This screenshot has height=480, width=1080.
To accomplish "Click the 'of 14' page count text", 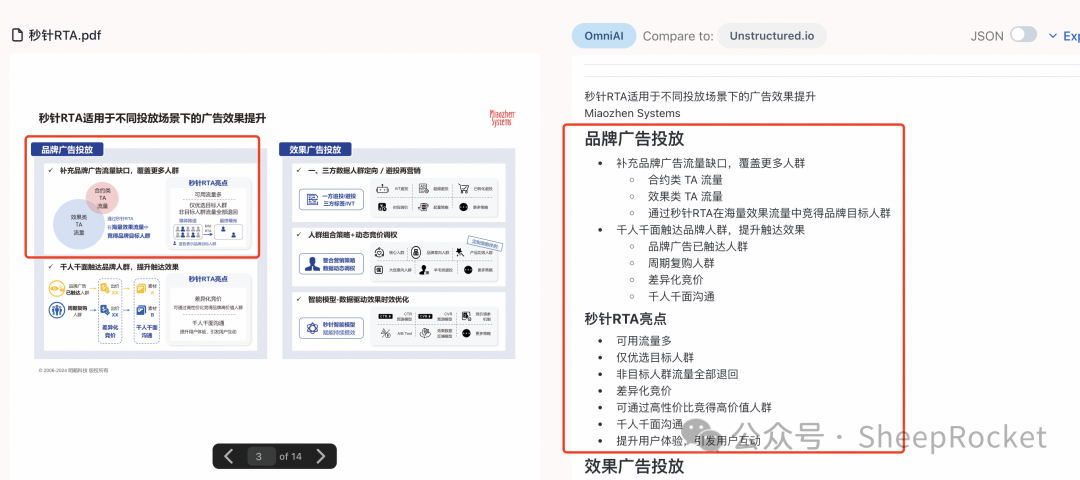I will tap(291, 456).
